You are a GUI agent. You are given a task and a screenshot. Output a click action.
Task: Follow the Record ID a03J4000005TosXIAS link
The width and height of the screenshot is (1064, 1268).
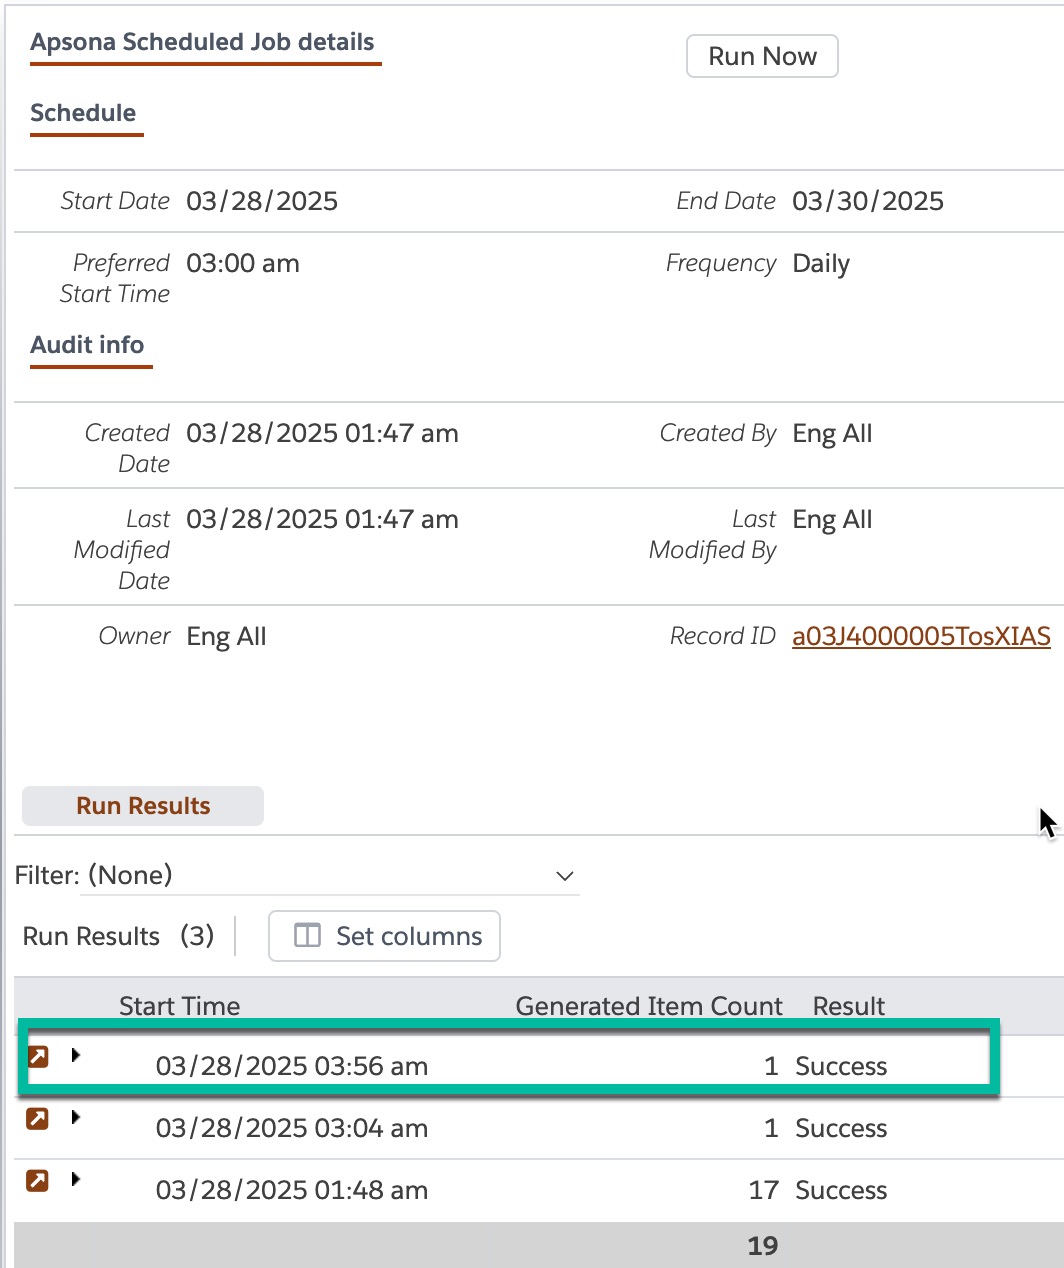coord(921,636)
